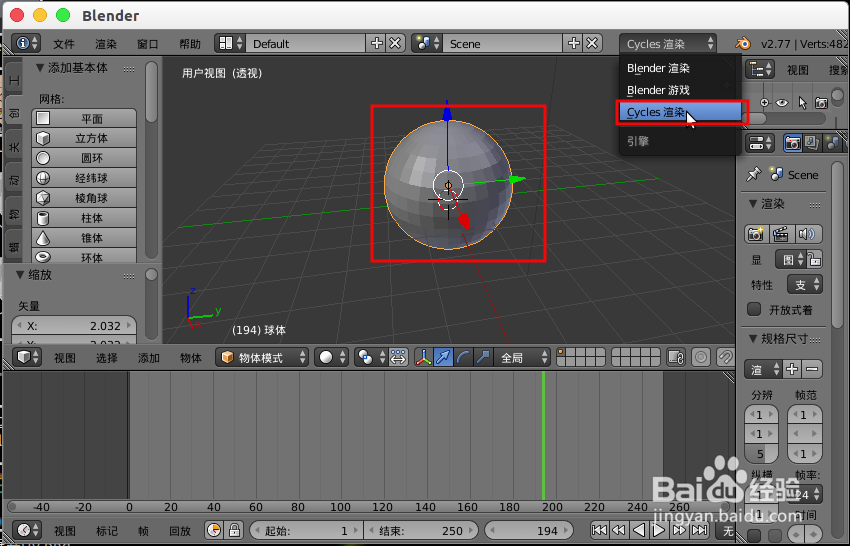This screenshot has width=850, height=546.
Task: Open render engine dropdown Cycles 渲染
Action: pyautogui.click(x=668, y=43)
